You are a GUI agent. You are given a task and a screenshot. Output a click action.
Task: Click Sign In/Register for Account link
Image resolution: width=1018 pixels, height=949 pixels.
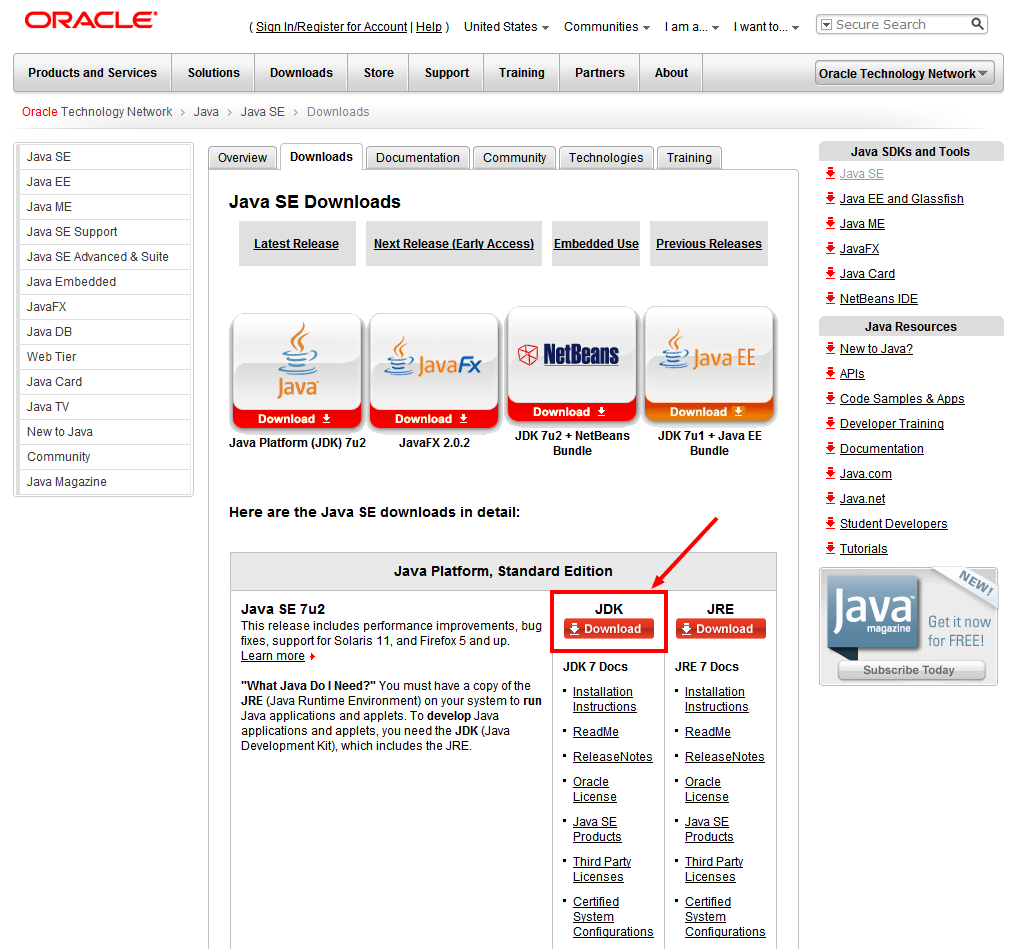[x=331, y=27]
